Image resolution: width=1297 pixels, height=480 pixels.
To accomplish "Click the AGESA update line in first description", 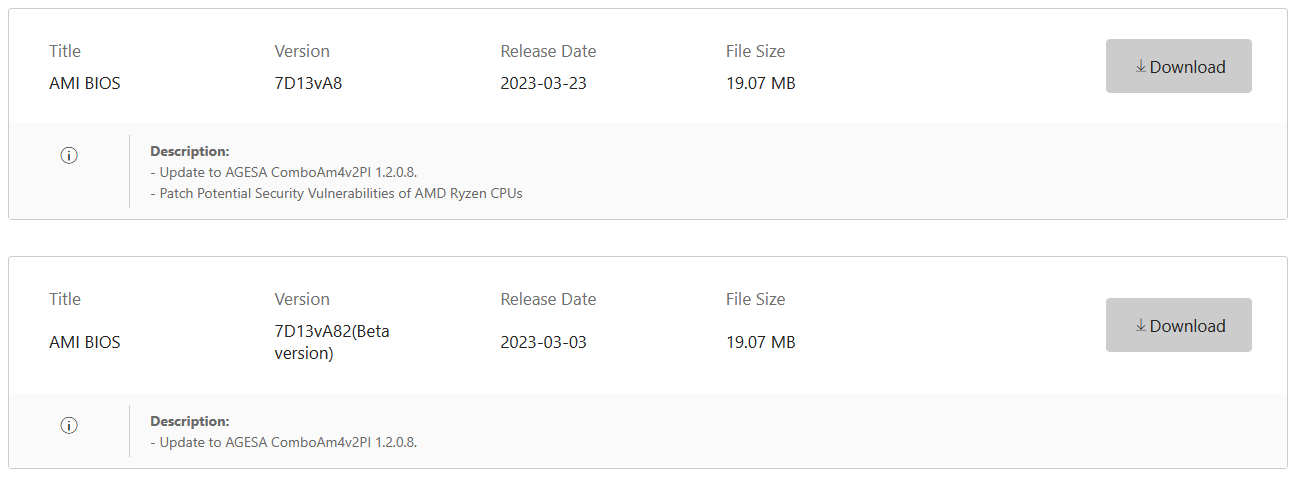I will click(x=283, y=172).
